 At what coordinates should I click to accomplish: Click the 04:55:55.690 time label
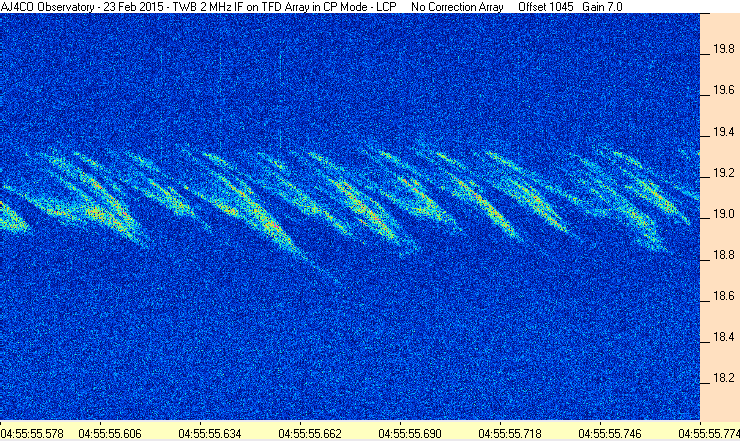point(410,433)
